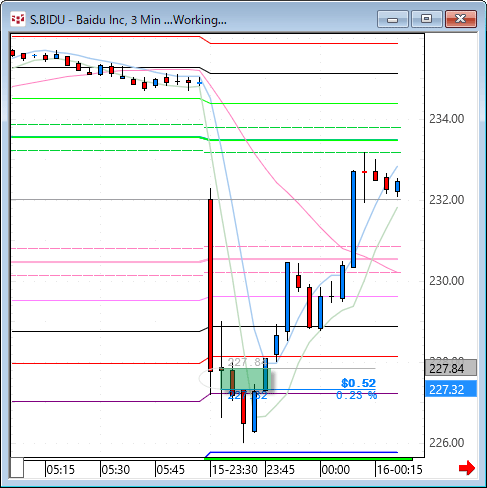Click the $0.52 profit label
487x488 pixels.
(x=359, y=383)
